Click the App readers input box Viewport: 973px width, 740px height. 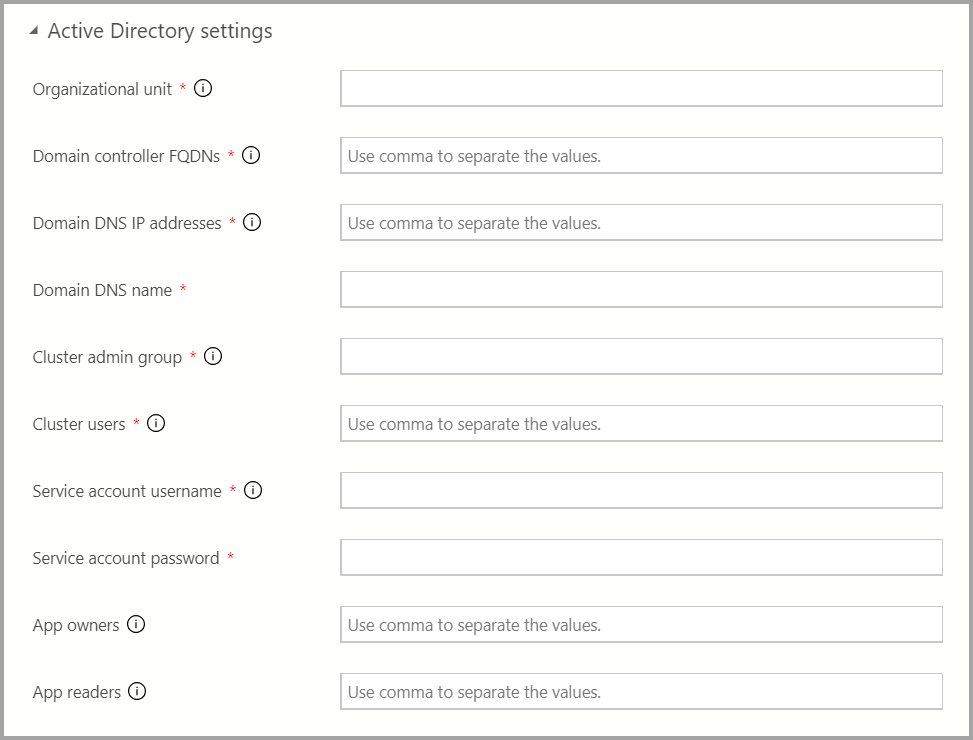click(x=641, y=691)
